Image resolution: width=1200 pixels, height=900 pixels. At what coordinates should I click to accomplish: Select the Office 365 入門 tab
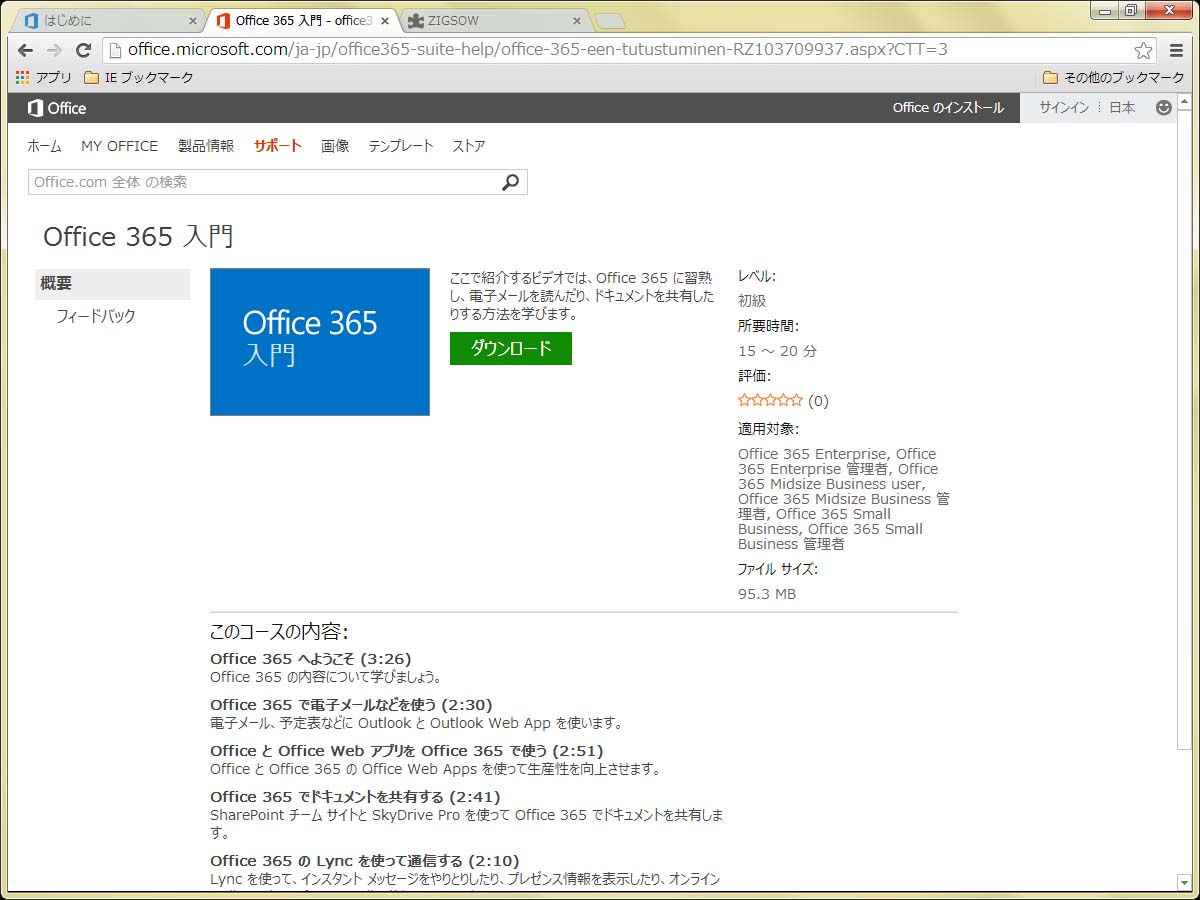click(x=303, y=21)
